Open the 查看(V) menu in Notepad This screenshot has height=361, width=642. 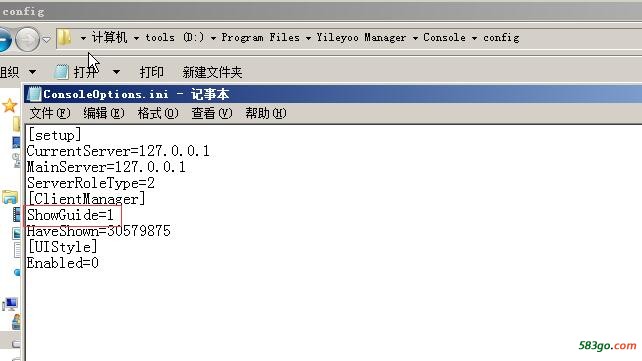click(212, 113)
